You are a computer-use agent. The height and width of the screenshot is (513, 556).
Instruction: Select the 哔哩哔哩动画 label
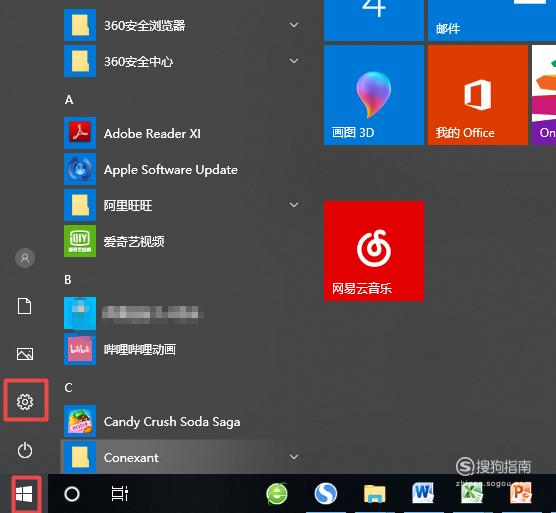(140, 350)
